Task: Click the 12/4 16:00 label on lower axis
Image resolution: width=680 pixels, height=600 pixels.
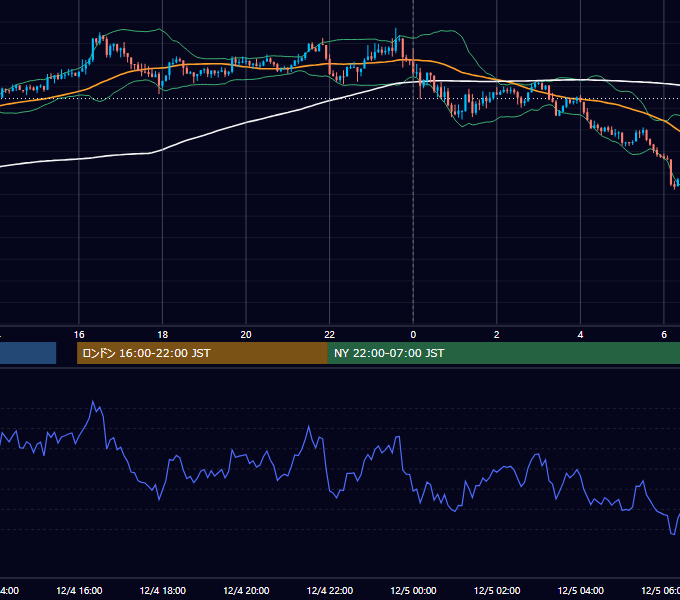Action: coord(79,590)
